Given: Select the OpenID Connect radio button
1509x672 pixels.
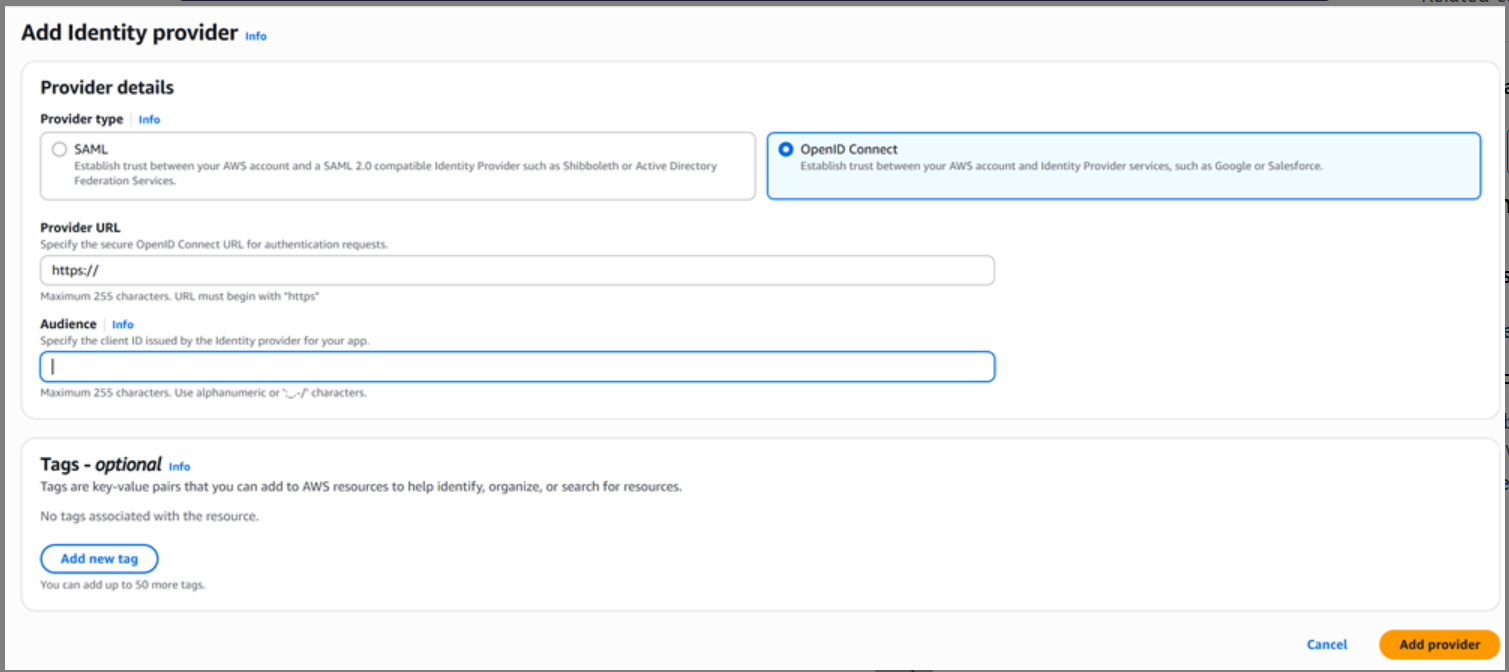Looking at the screenshot, I should click(x=784, y=148).
